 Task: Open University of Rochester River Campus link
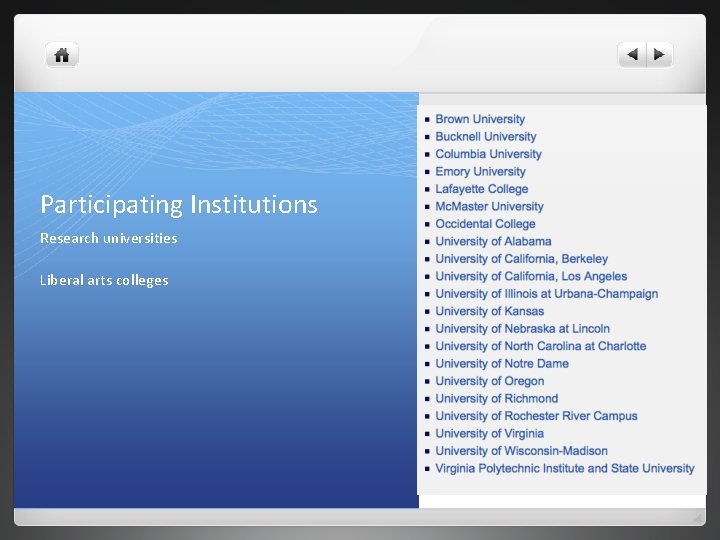pos(536,416)
